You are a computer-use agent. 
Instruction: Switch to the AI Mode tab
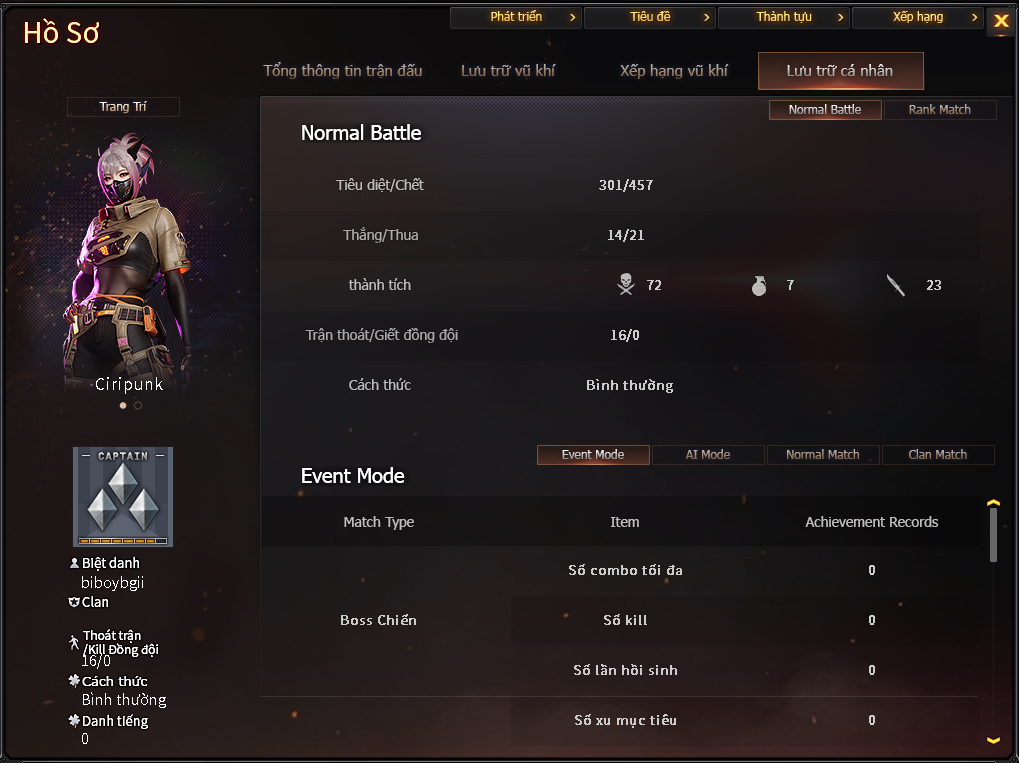coord(708,455)
